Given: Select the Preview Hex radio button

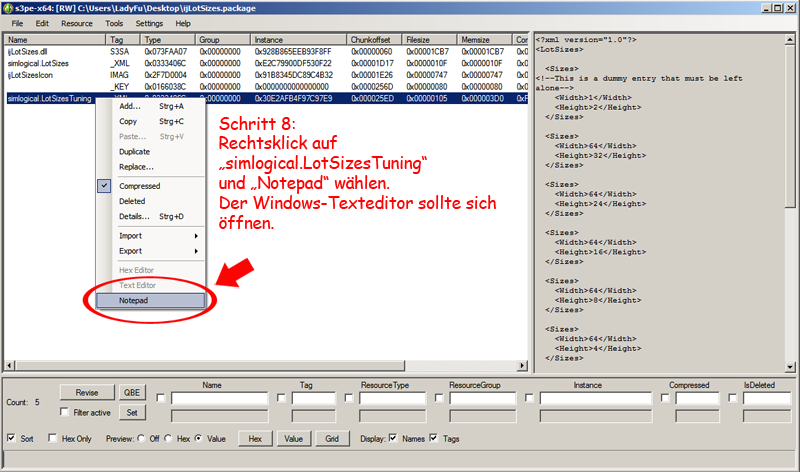Looking at the screenshot, I should (168, 438).
